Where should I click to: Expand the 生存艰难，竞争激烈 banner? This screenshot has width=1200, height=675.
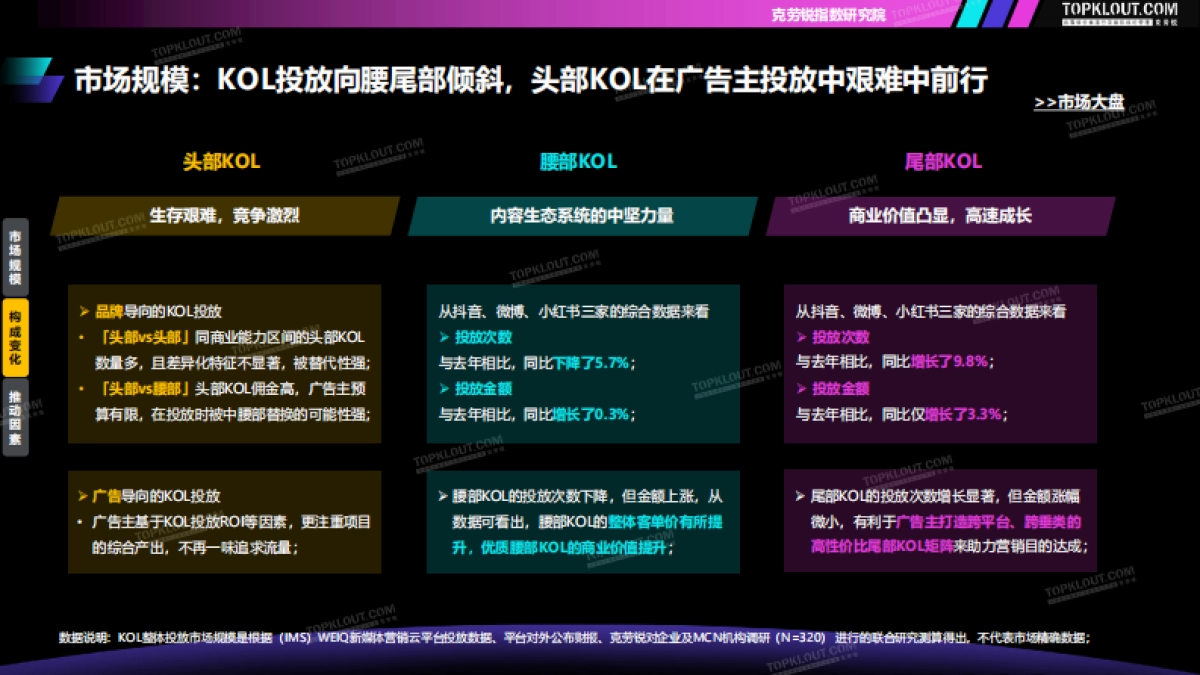pos(224,215)
